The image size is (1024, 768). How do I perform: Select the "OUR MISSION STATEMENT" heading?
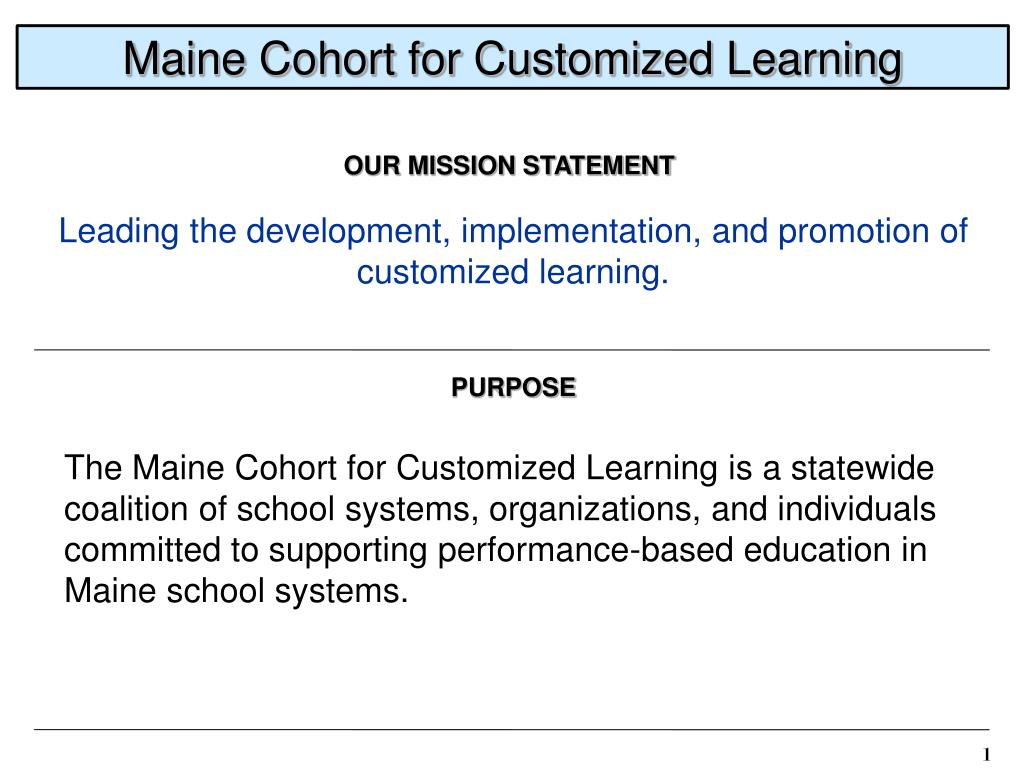(509, 166)
